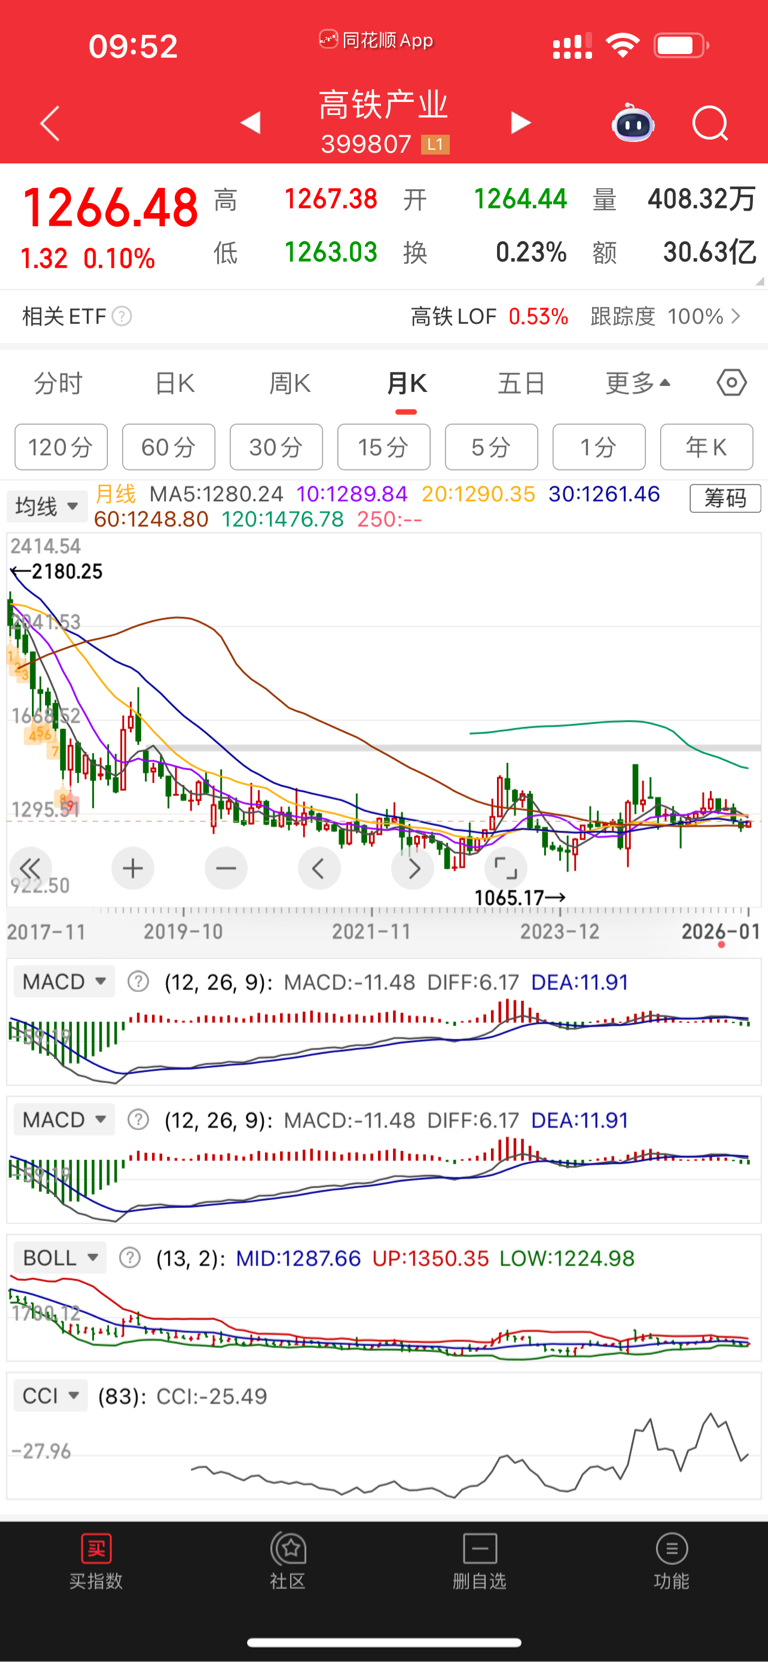The height and width of the screenshot is (1662, 768).
Task: Zoom in chart with plus button
Action: point(133,868)
